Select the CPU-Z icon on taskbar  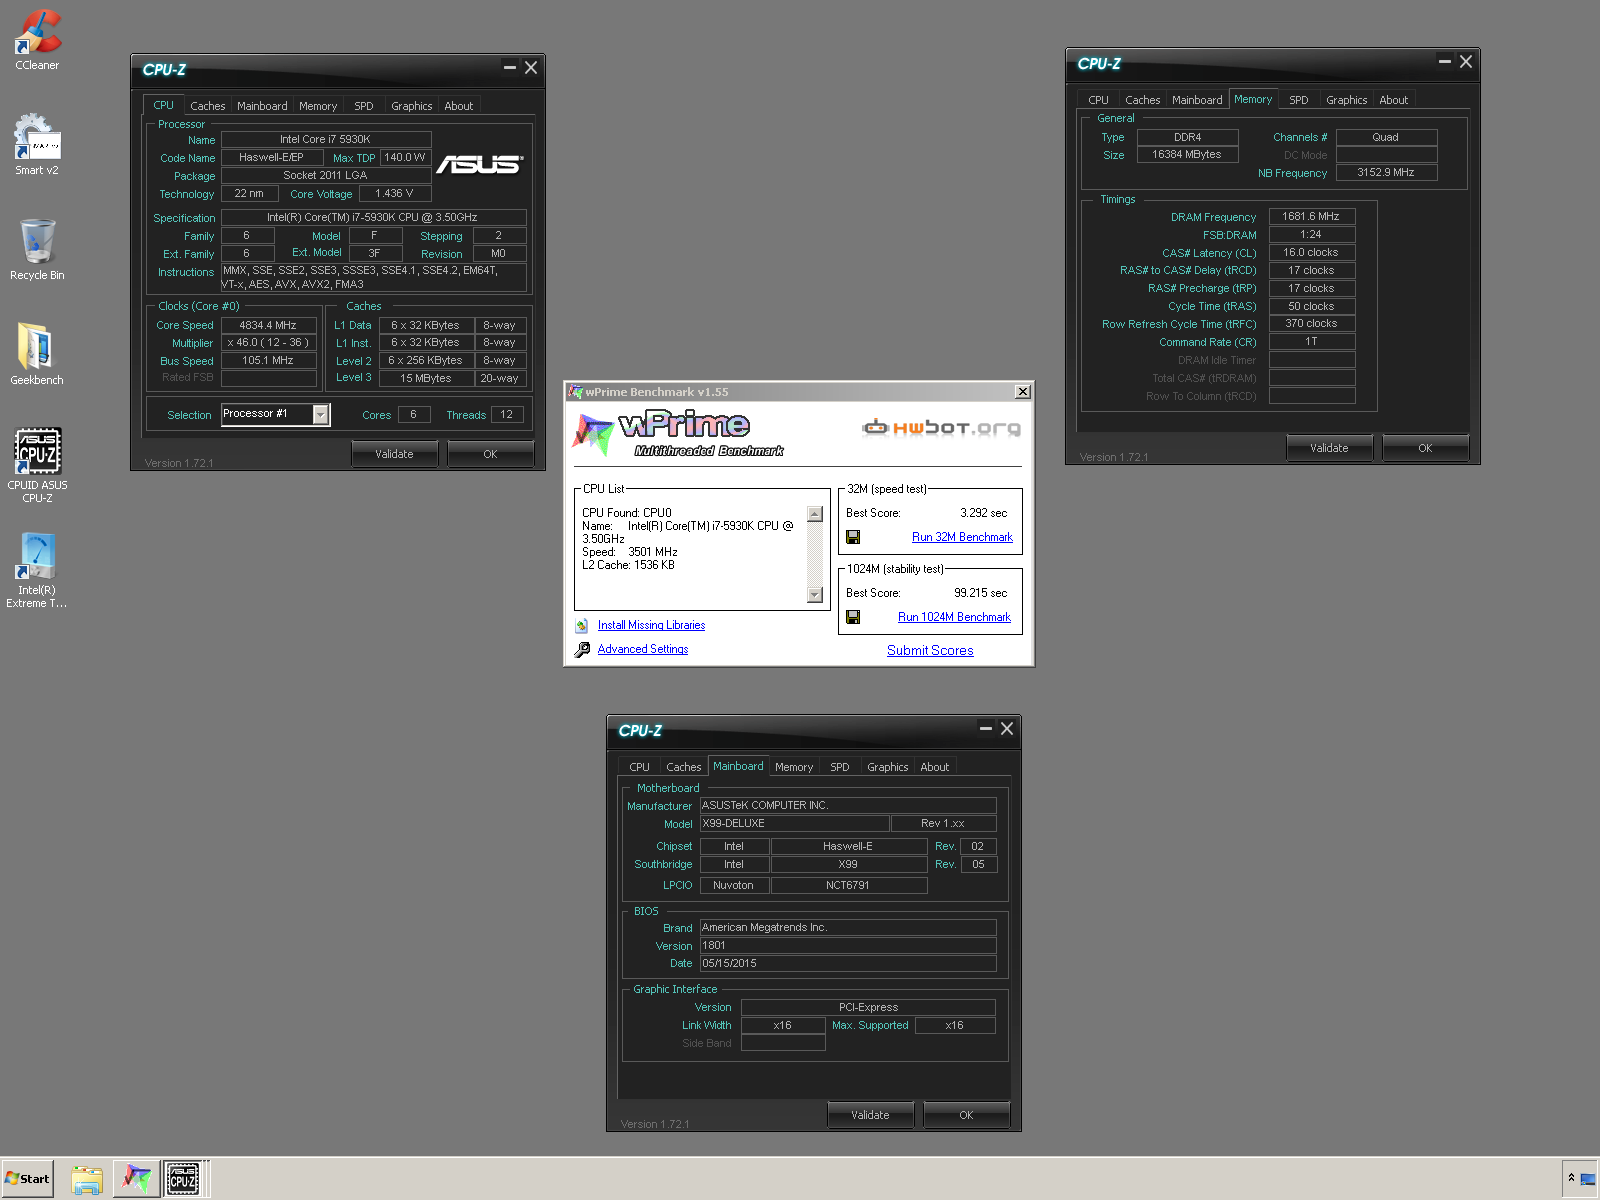pos(183,1179)
